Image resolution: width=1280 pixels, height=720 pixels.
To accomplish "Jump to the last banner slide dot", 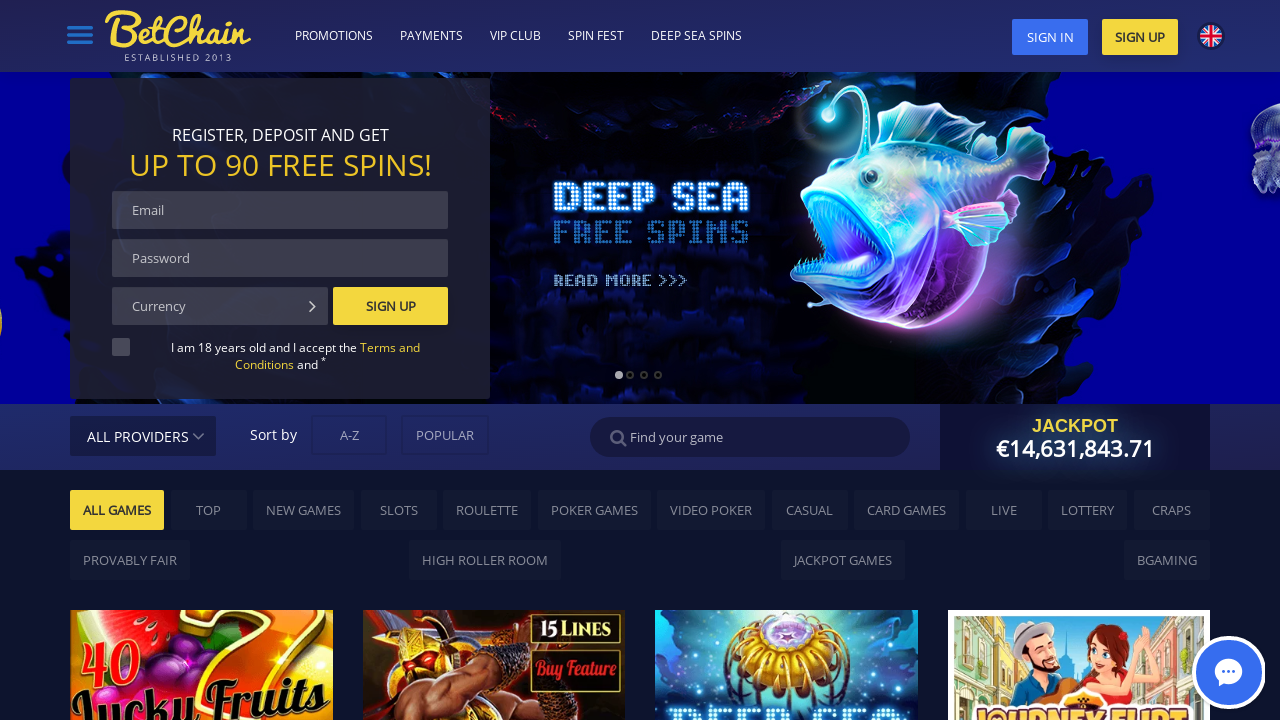I will pyautogui.click(x=658, y=375).
